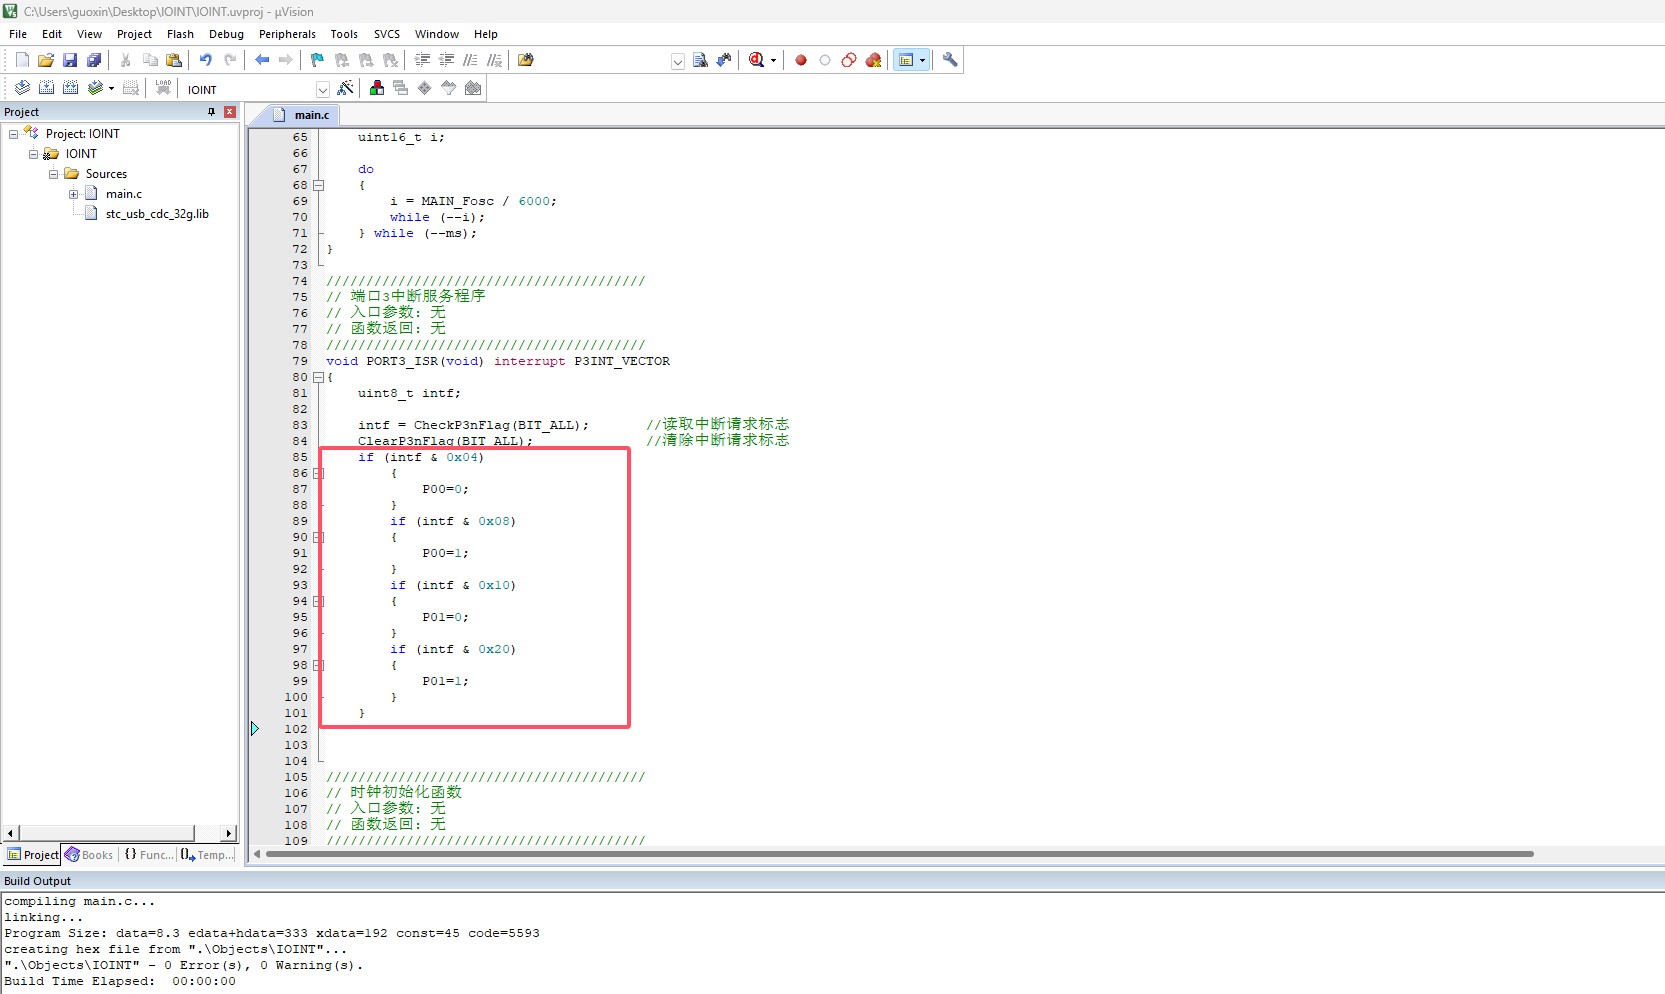1665x994 pixels.
Task: Navigate backwards with the blue left arrow
Action: 262,60
